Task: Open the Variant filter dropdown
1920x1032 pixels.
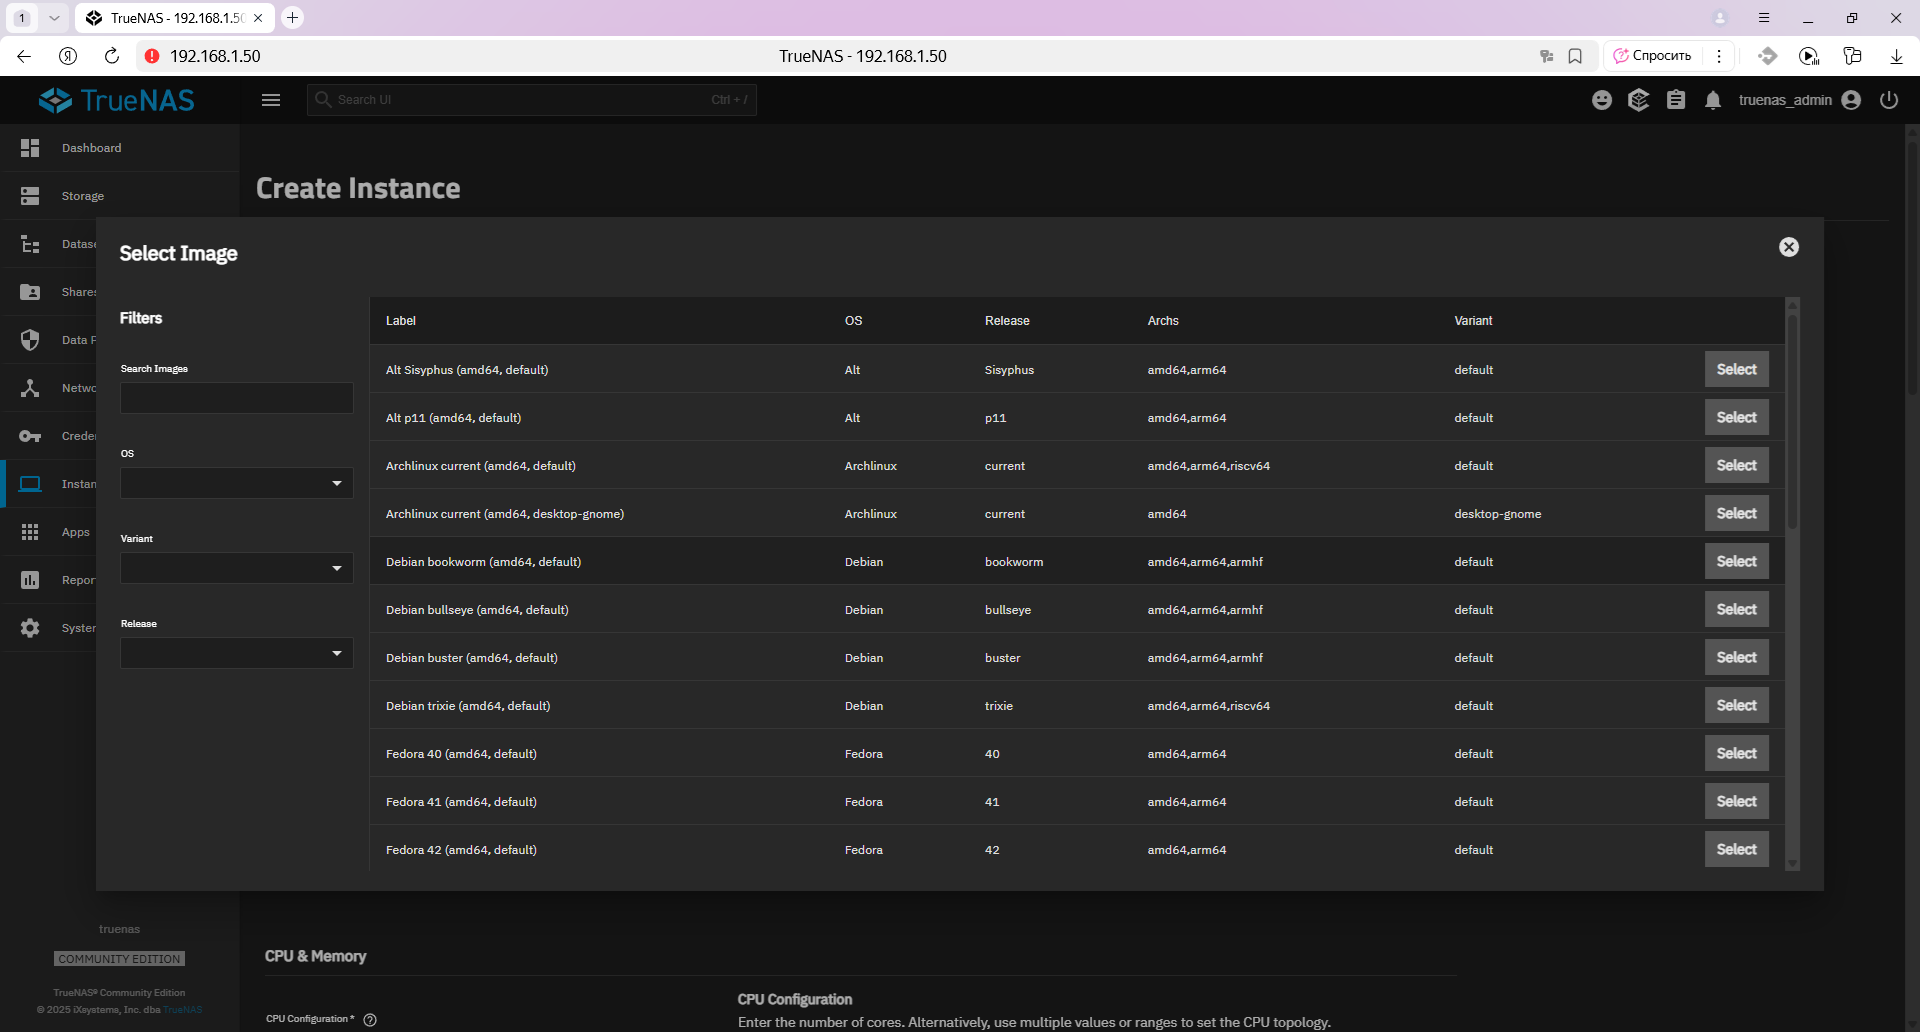Action: (x=237, y=568)
